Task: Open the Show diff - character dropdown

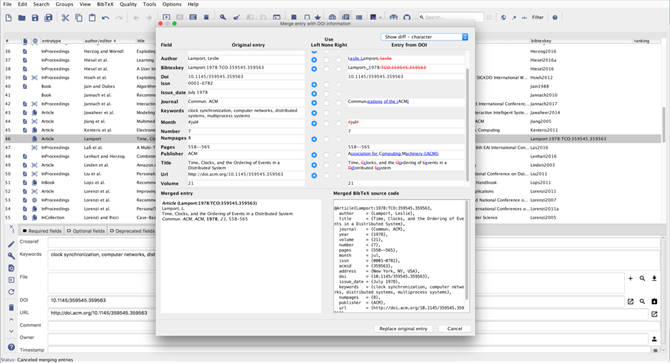Action: [424, 37]
